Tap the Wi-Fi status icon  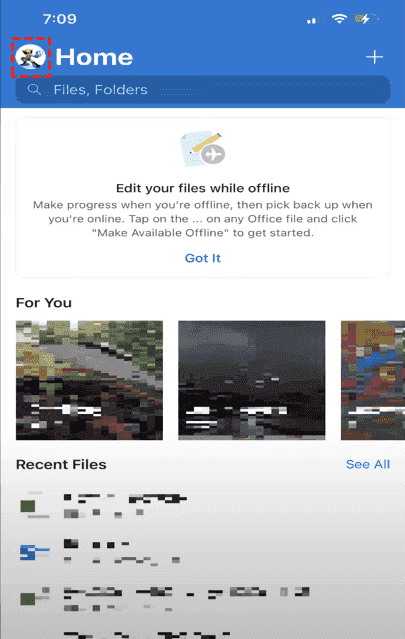click(339, 19)
